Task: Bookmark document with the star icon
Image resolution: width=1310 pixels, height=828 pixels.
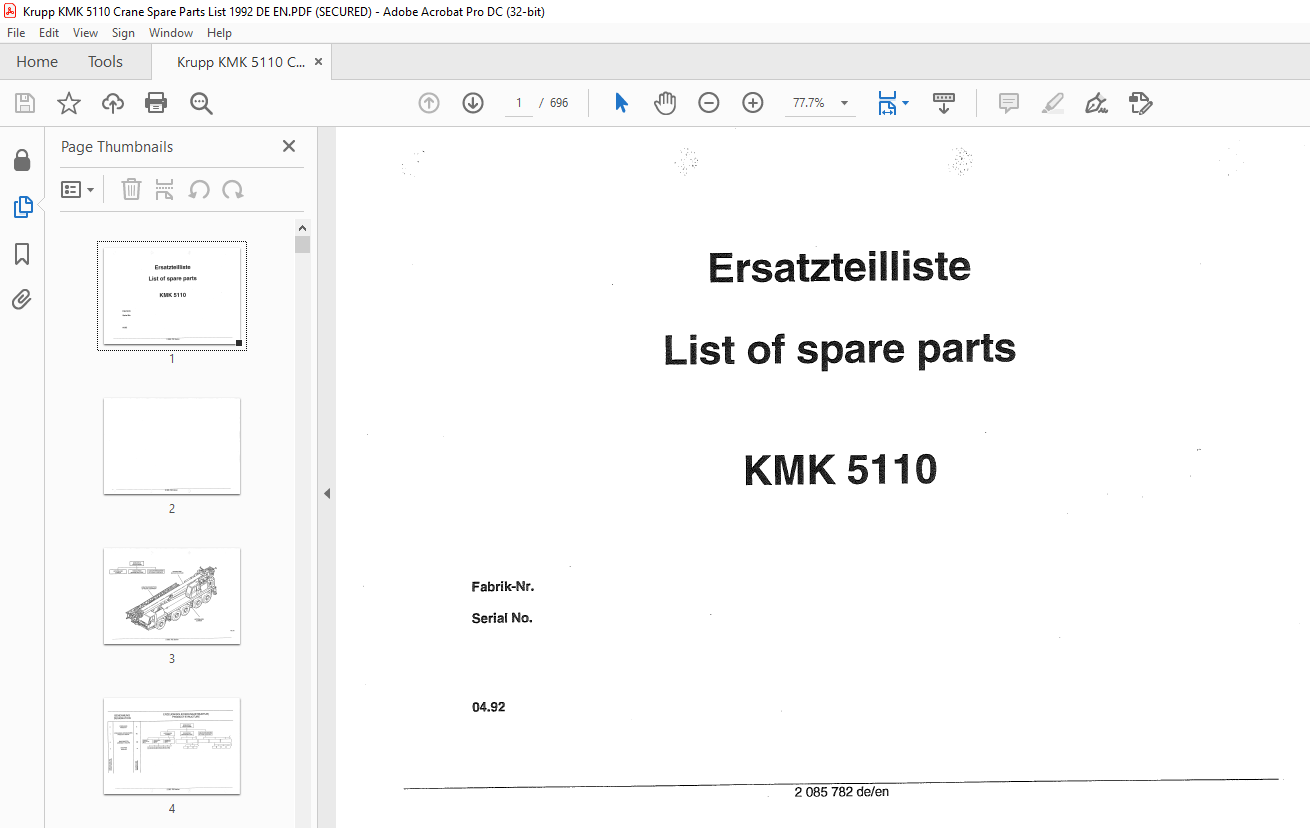Action: (68, 103)
